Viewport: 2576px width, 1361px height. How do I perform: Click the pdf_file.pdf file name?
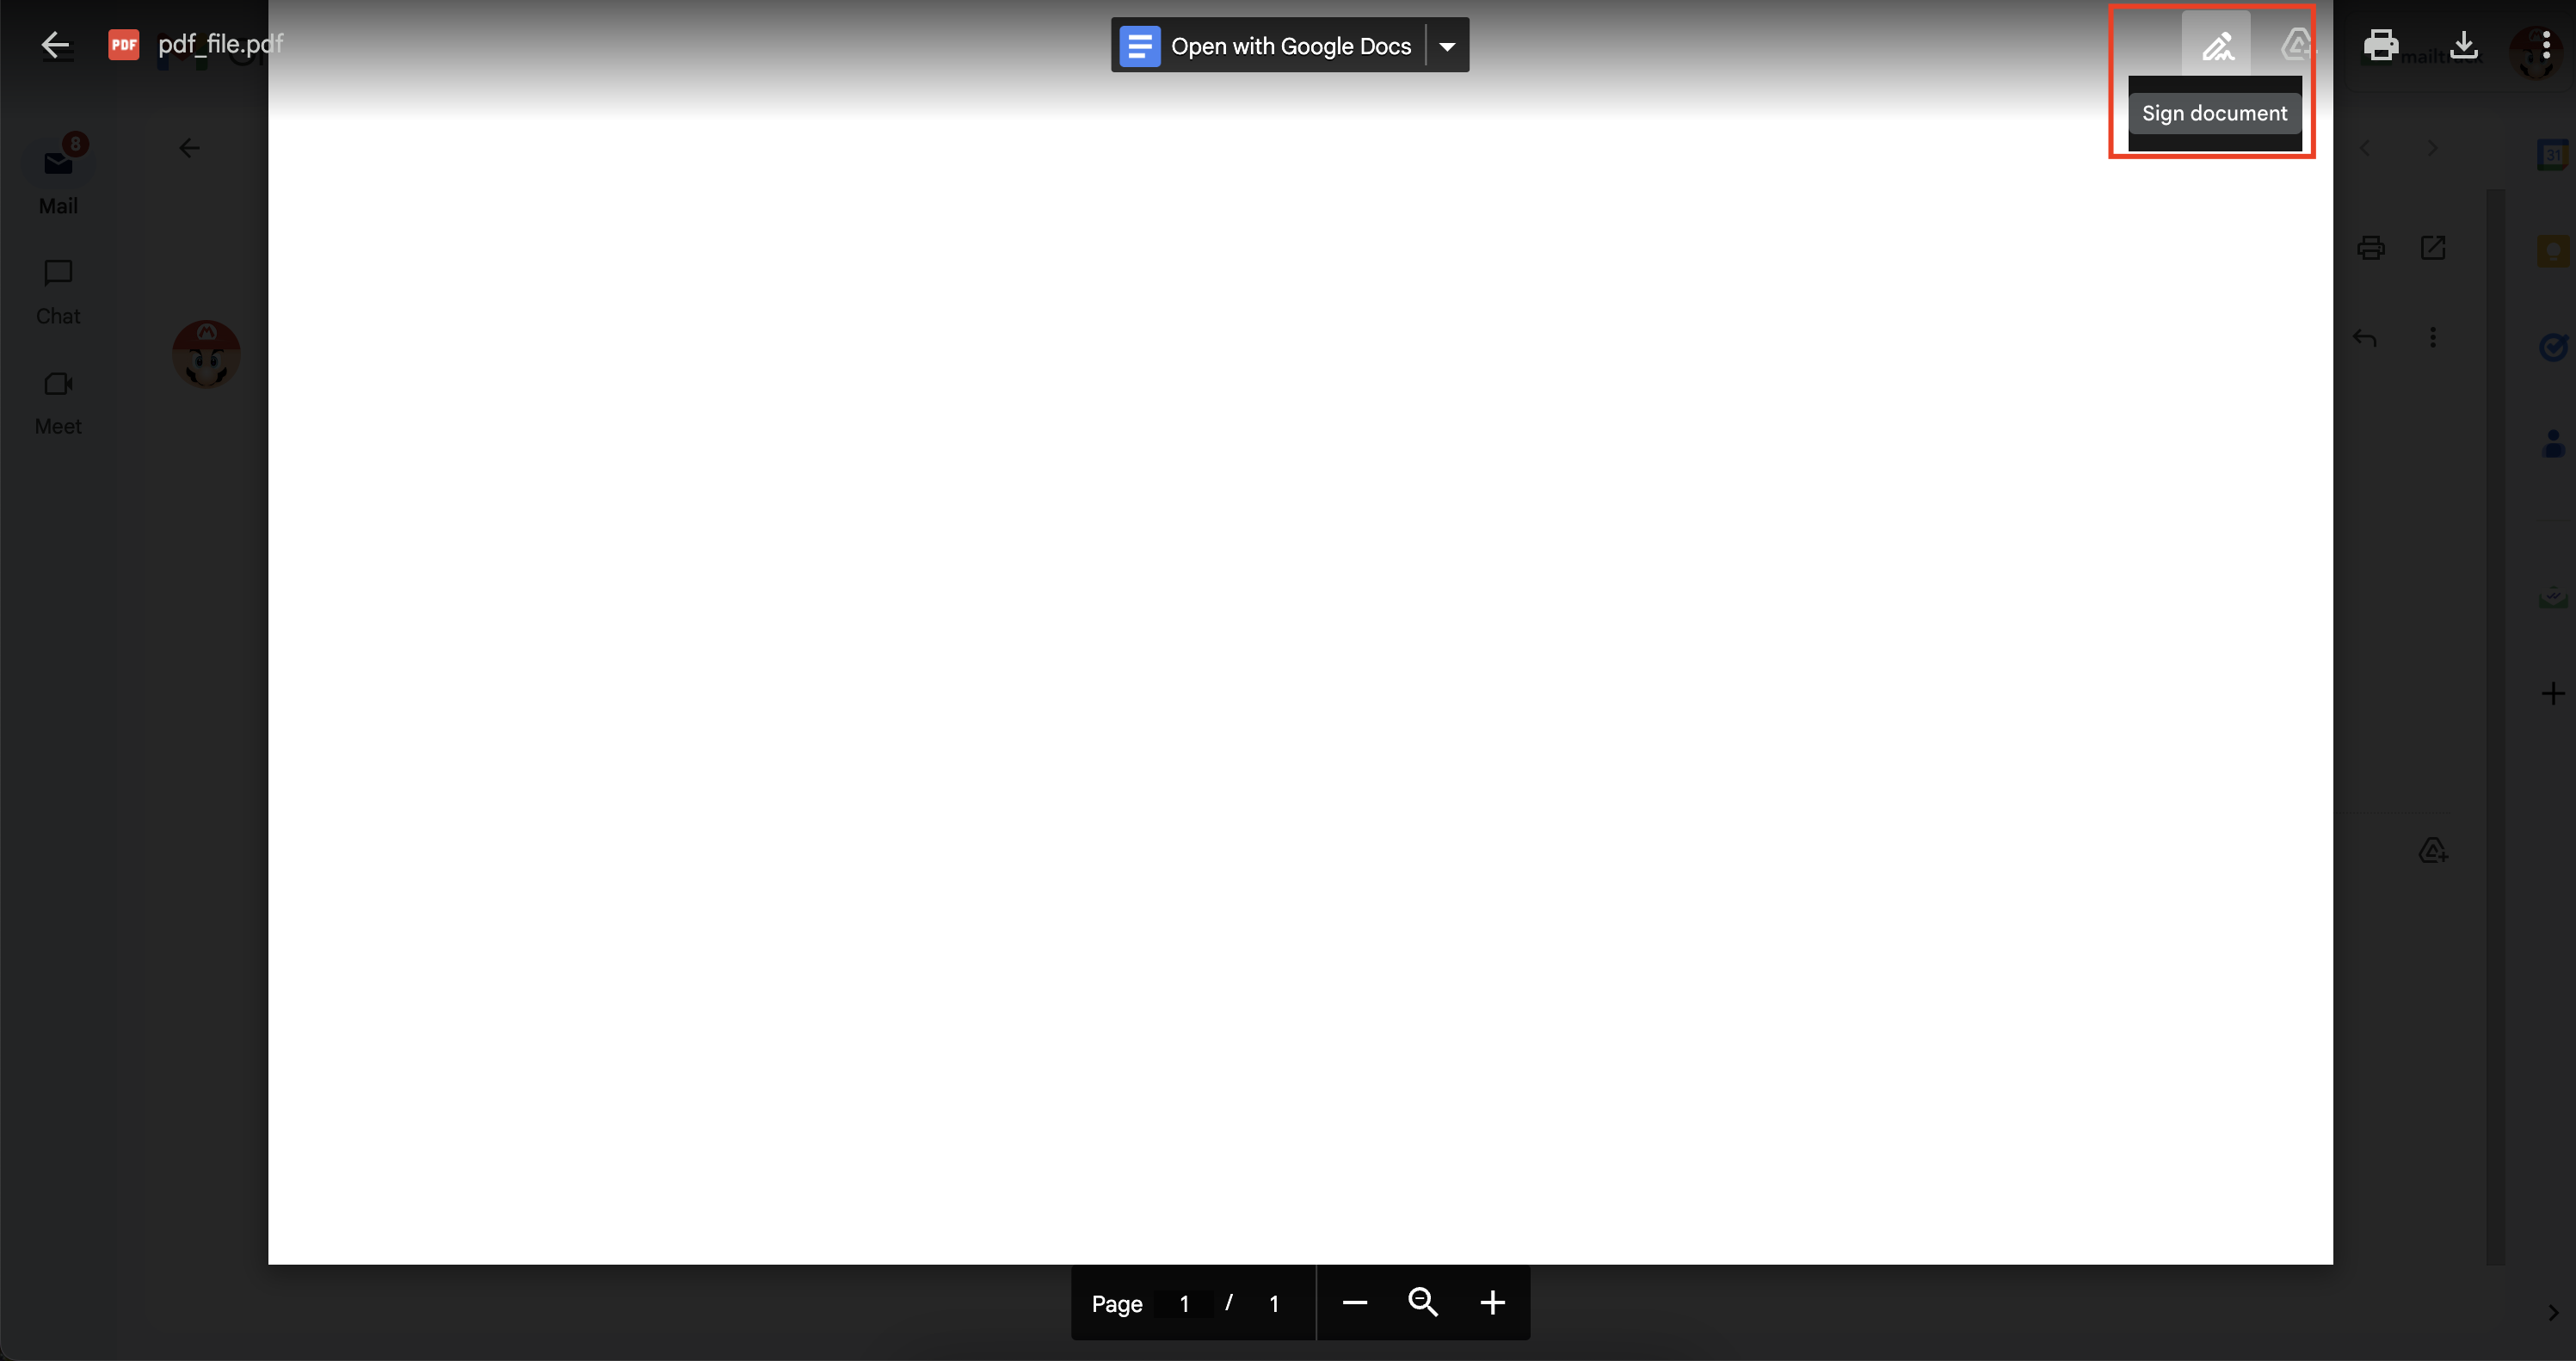220,44
